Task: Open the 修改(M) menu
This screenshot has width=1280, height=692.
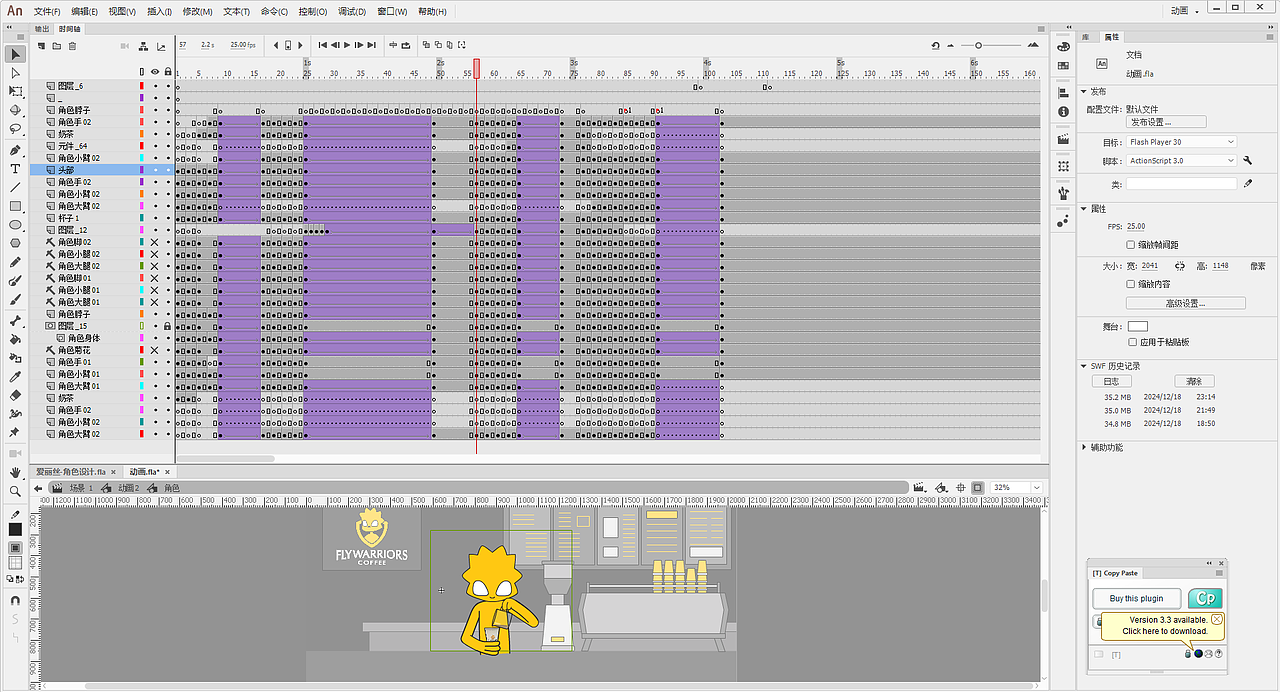Action: point(197,11)
